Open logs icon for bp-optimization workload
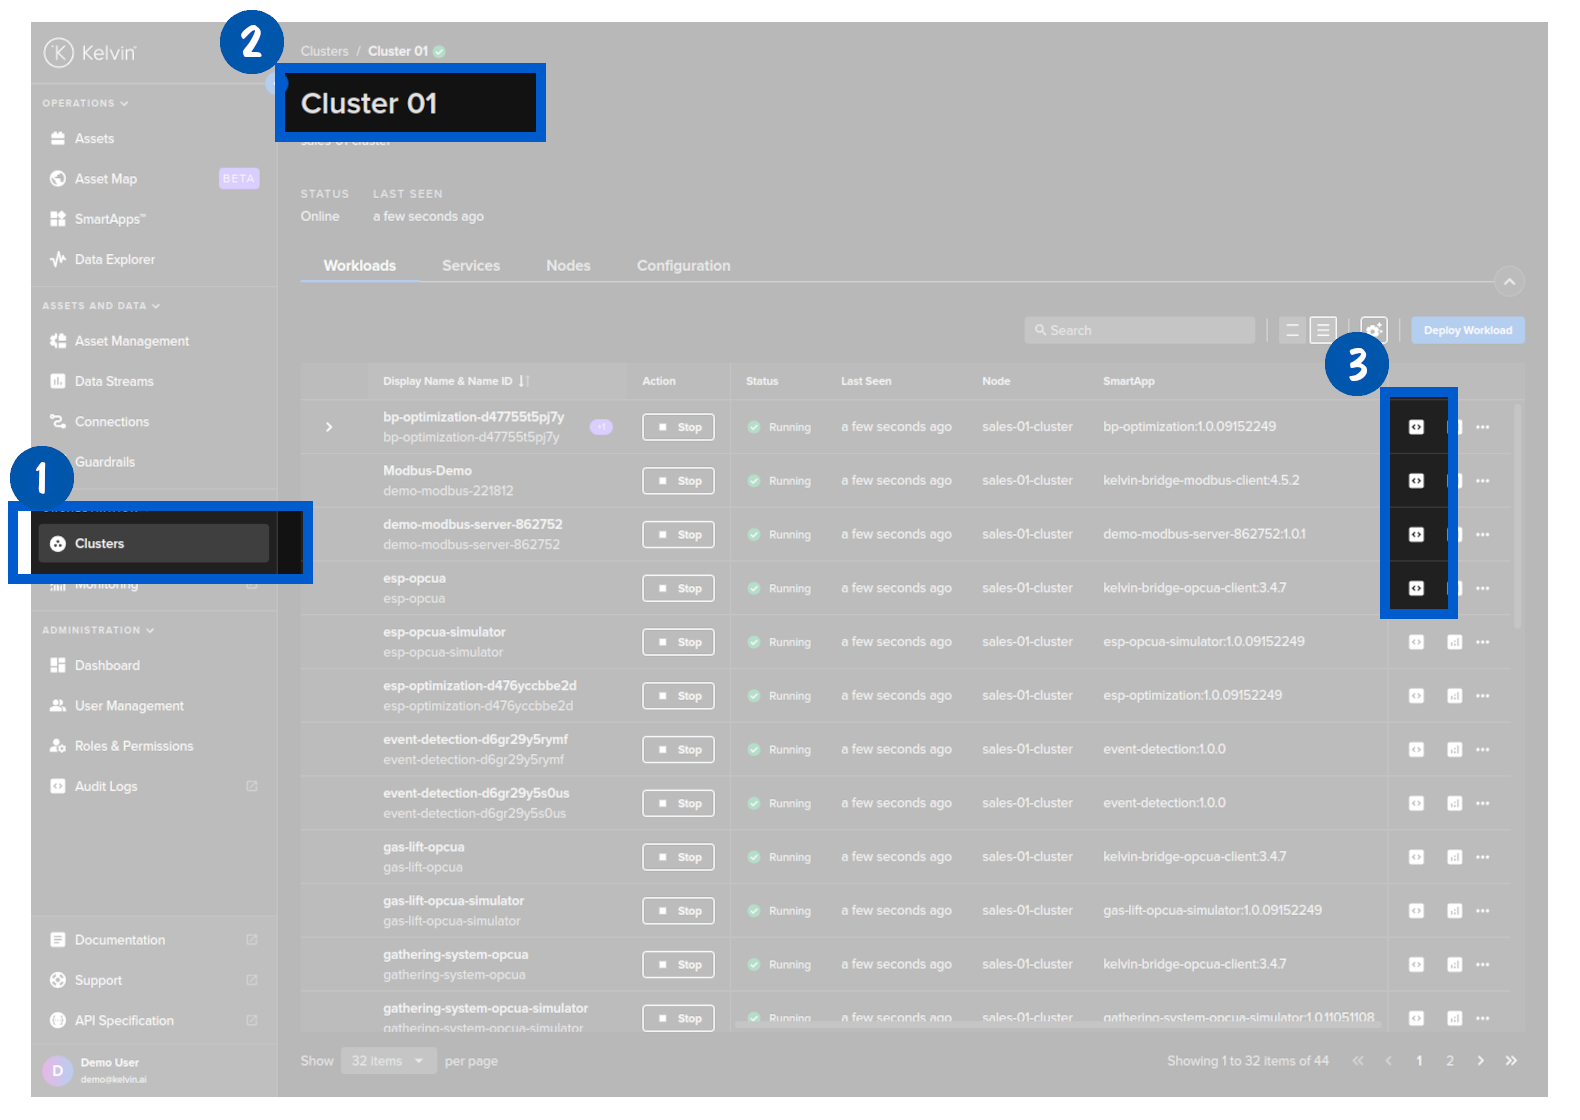 [1416, 427]
